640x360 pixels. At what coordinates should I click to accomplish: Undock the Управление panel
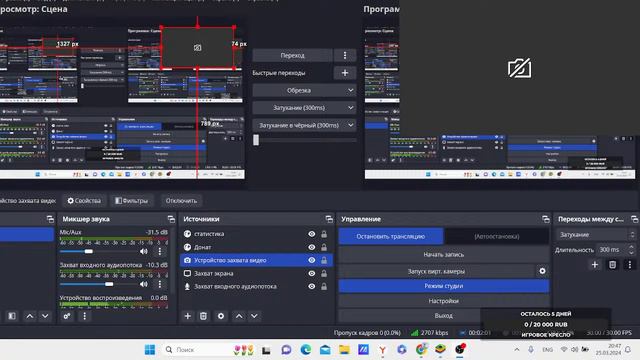point(546,219)
